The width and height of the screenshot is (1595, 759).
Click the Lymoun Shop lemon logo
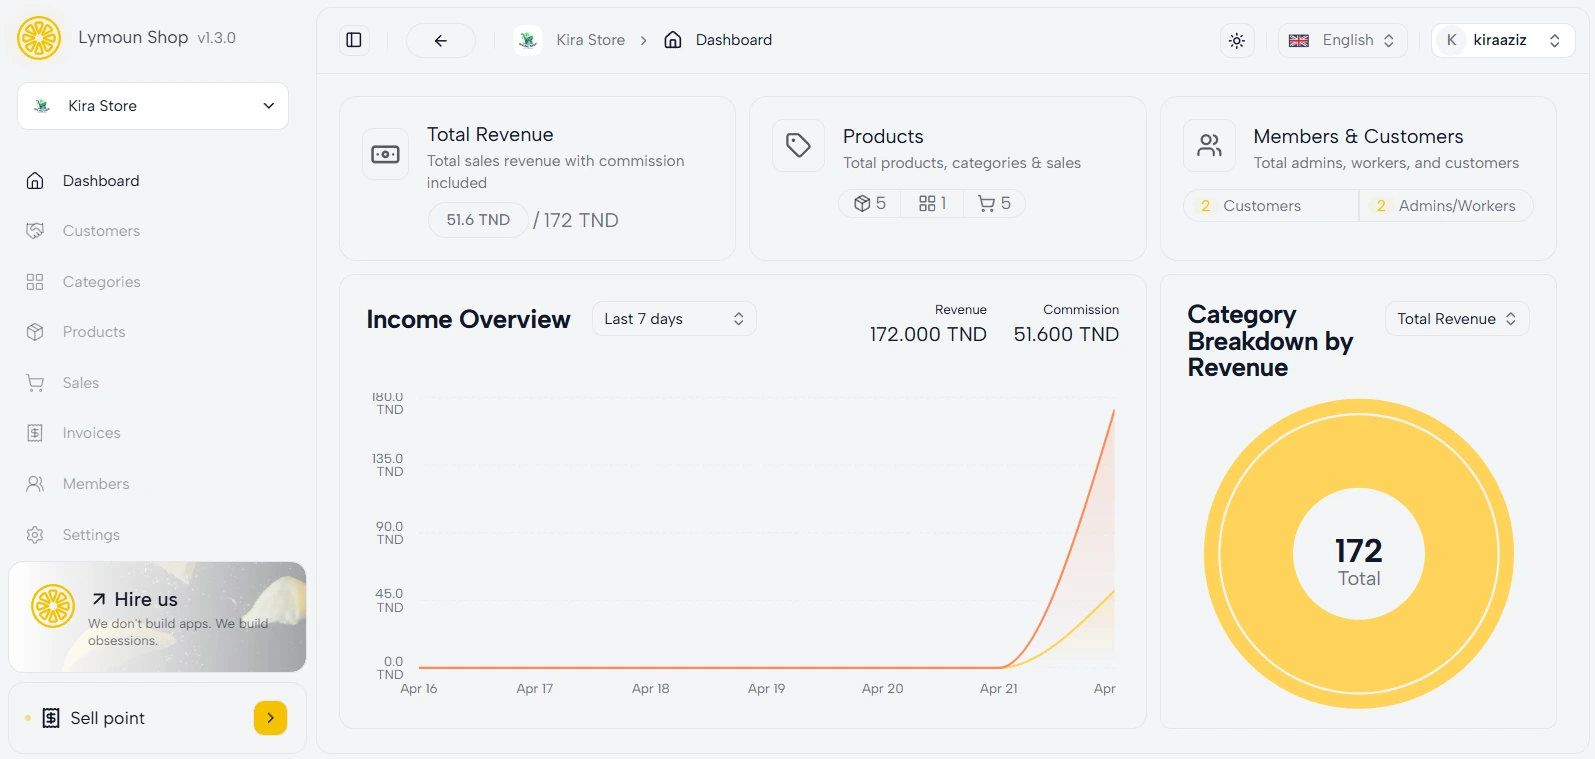(39, 38)
